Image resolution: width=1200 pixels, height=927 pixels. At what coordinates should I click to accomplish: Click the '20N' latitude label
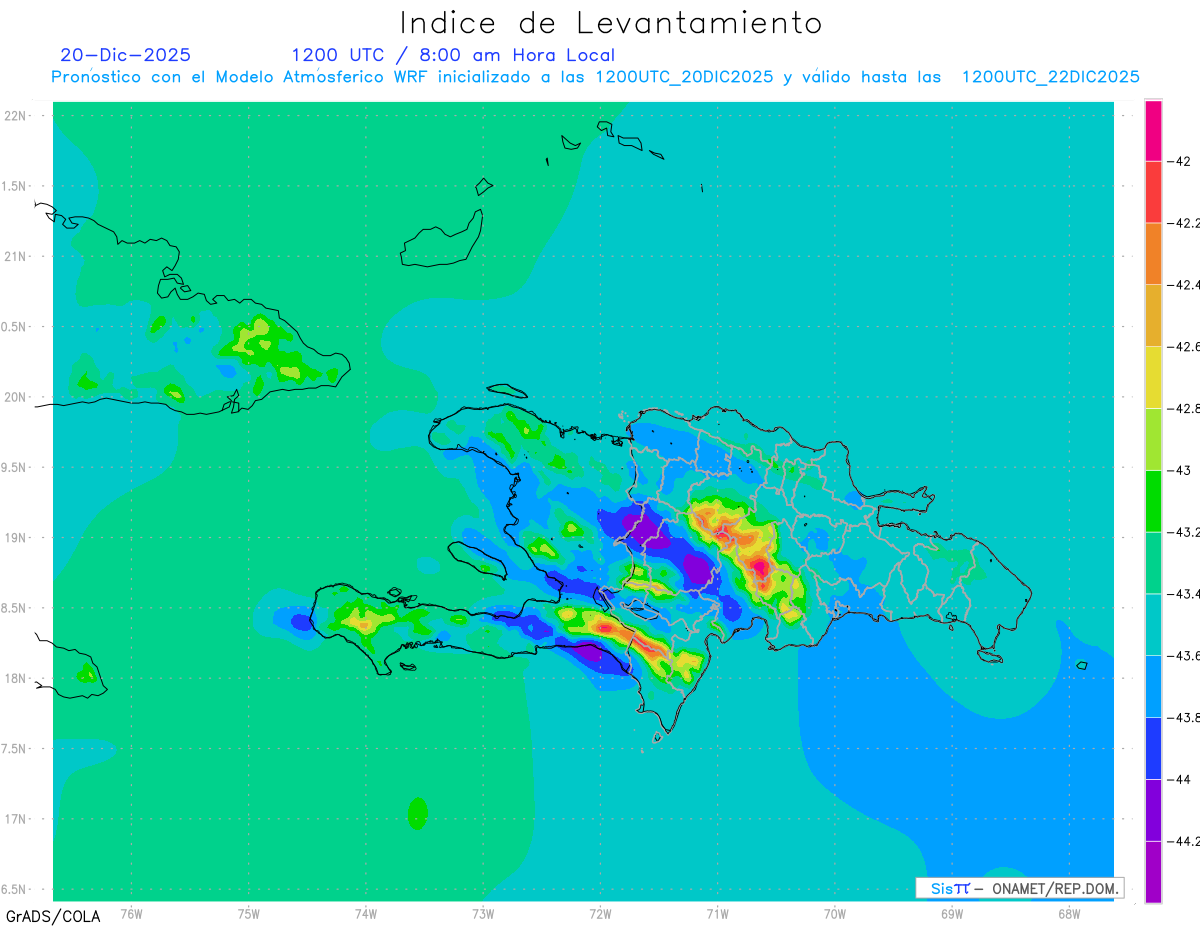tap(15, 397)
